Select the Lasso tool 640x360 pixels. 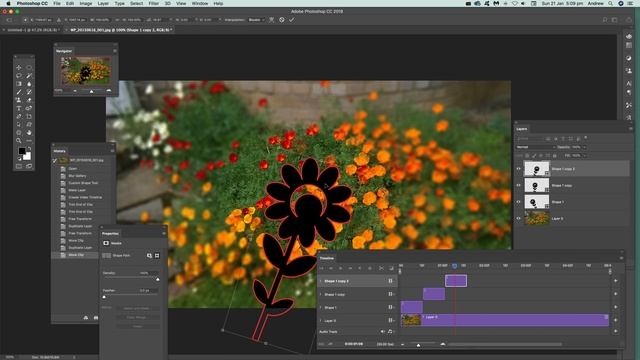19,76
